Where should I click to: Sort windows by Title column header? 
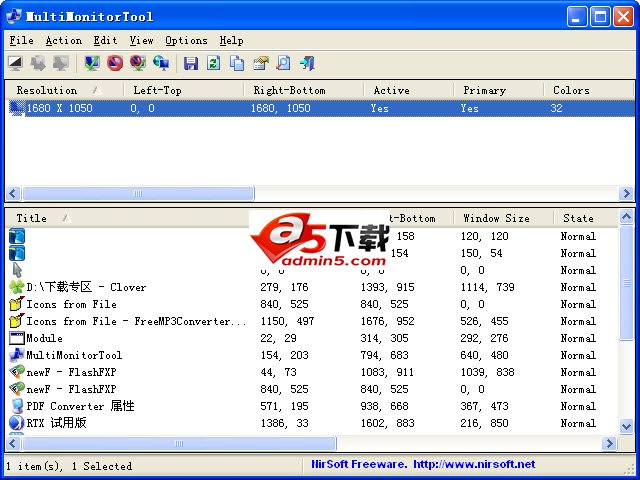(127, 218)
